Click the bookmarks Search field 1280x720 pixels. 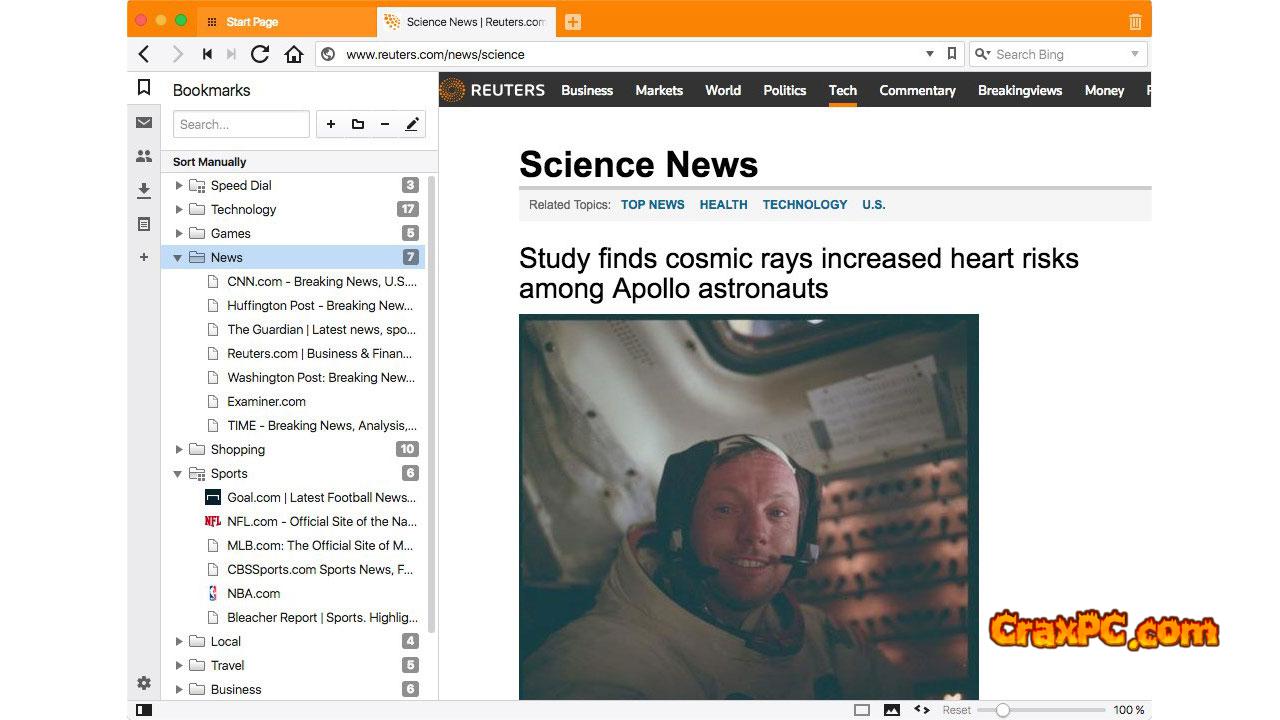(241, 124)
